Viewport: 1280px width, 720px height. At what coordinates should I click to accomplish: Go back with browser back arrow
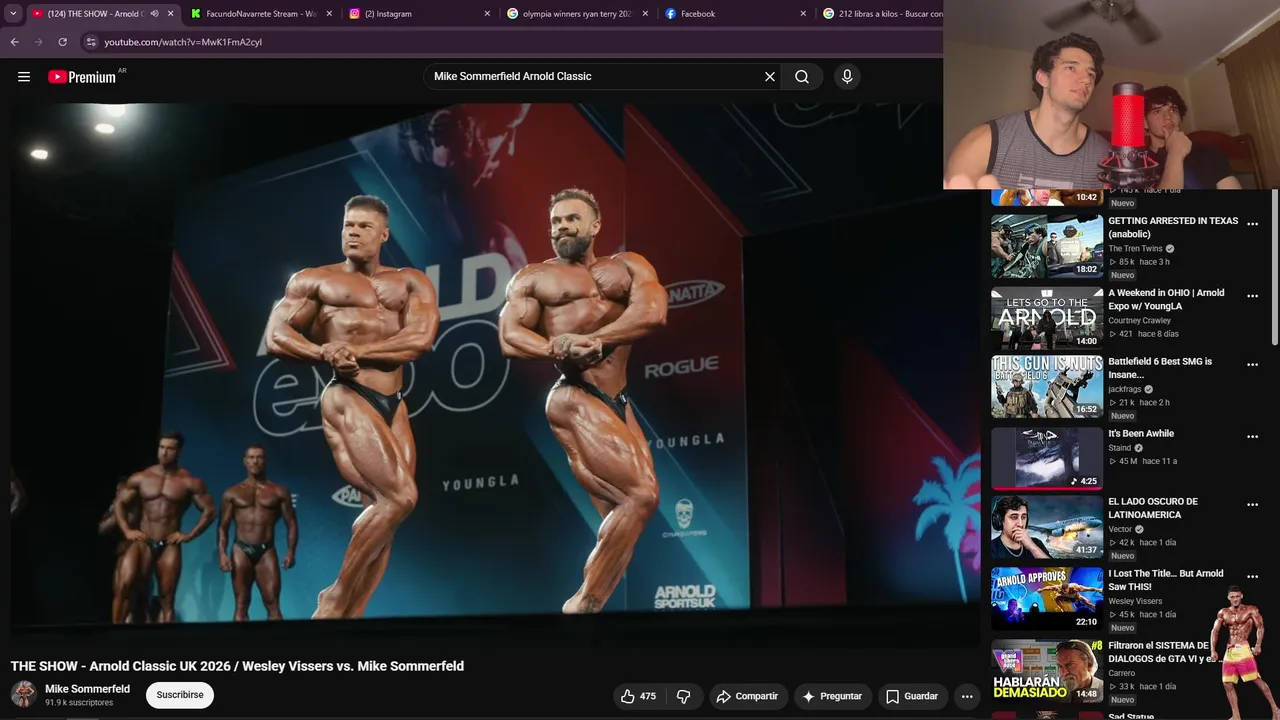[x=14, y=42]
